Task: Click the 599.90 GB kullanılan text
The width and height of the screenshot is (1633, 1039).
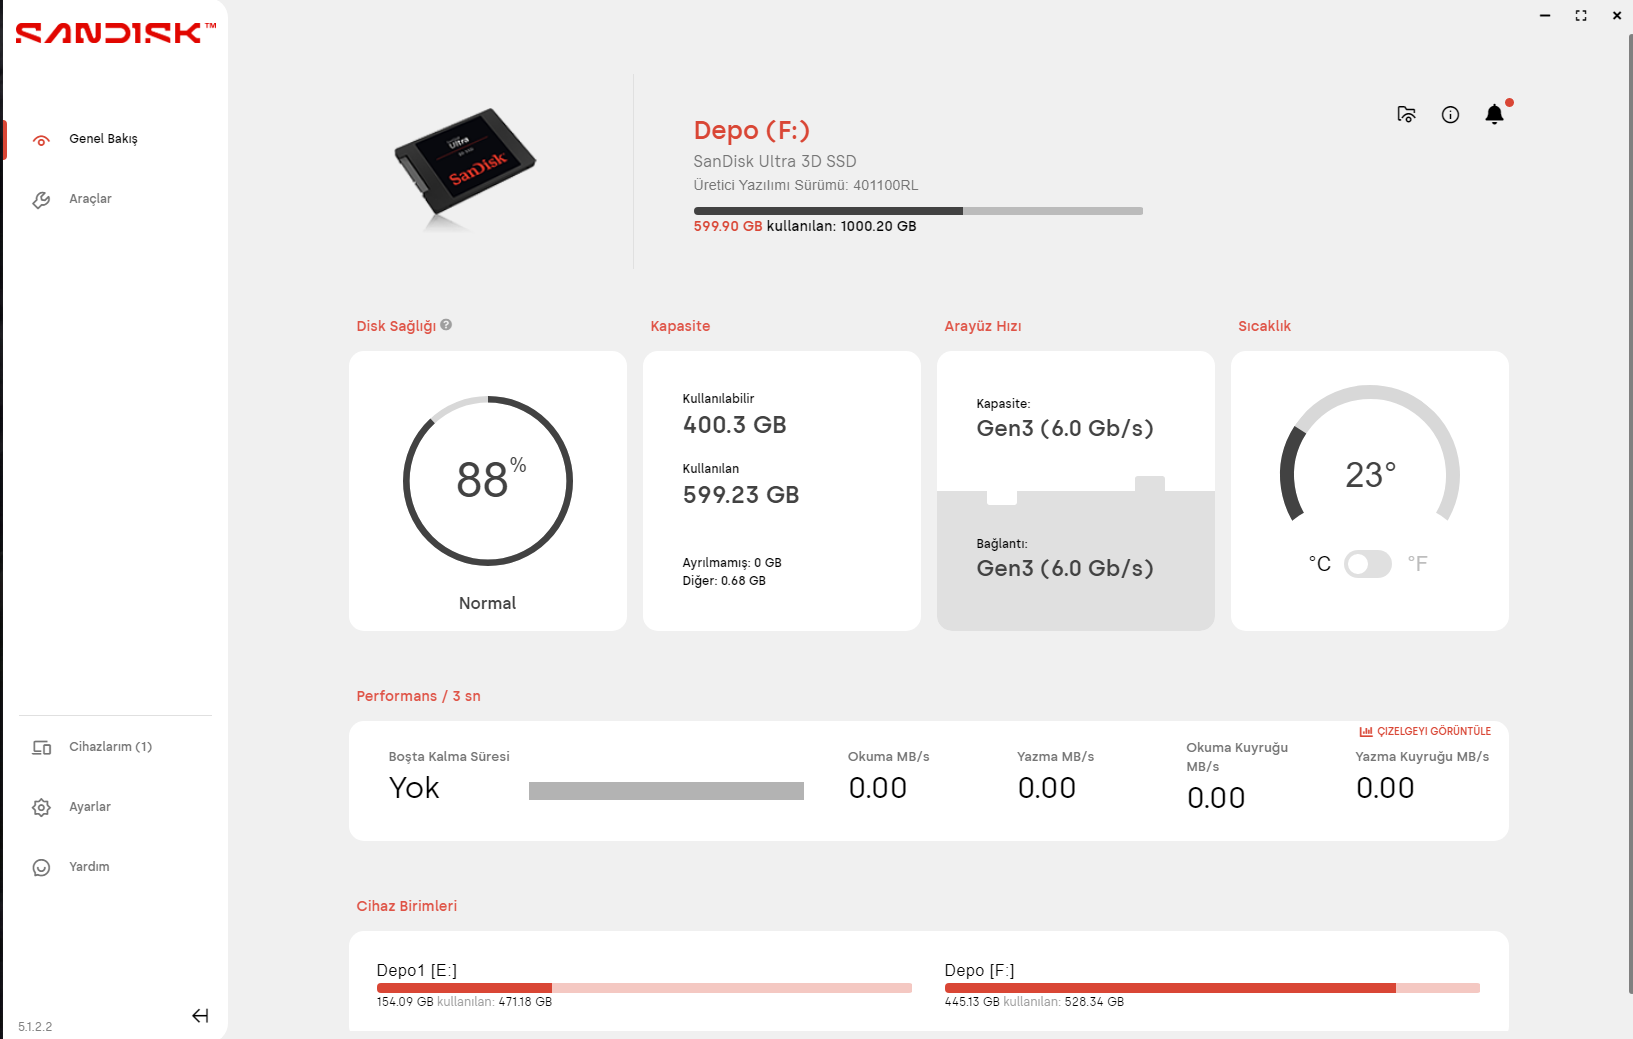Action: 805,226
